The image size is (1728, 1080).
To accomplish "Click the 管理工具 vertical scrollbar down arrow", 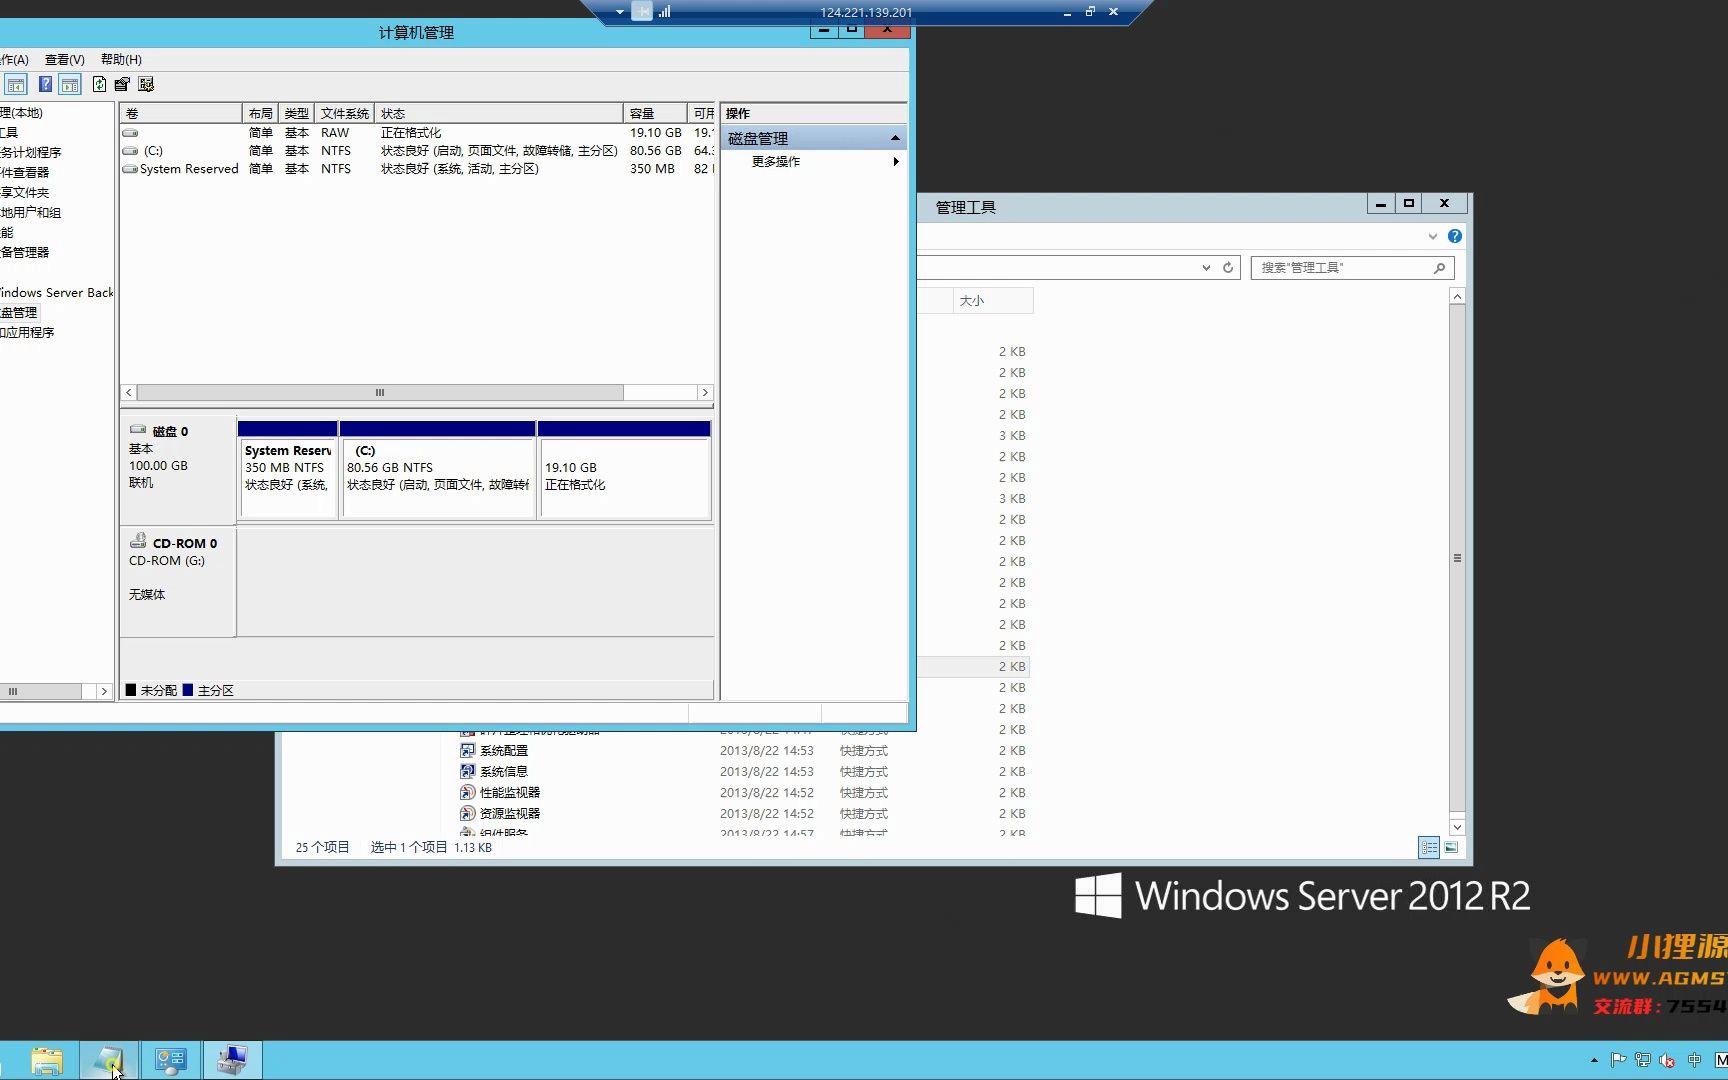I will (1457, 827).
